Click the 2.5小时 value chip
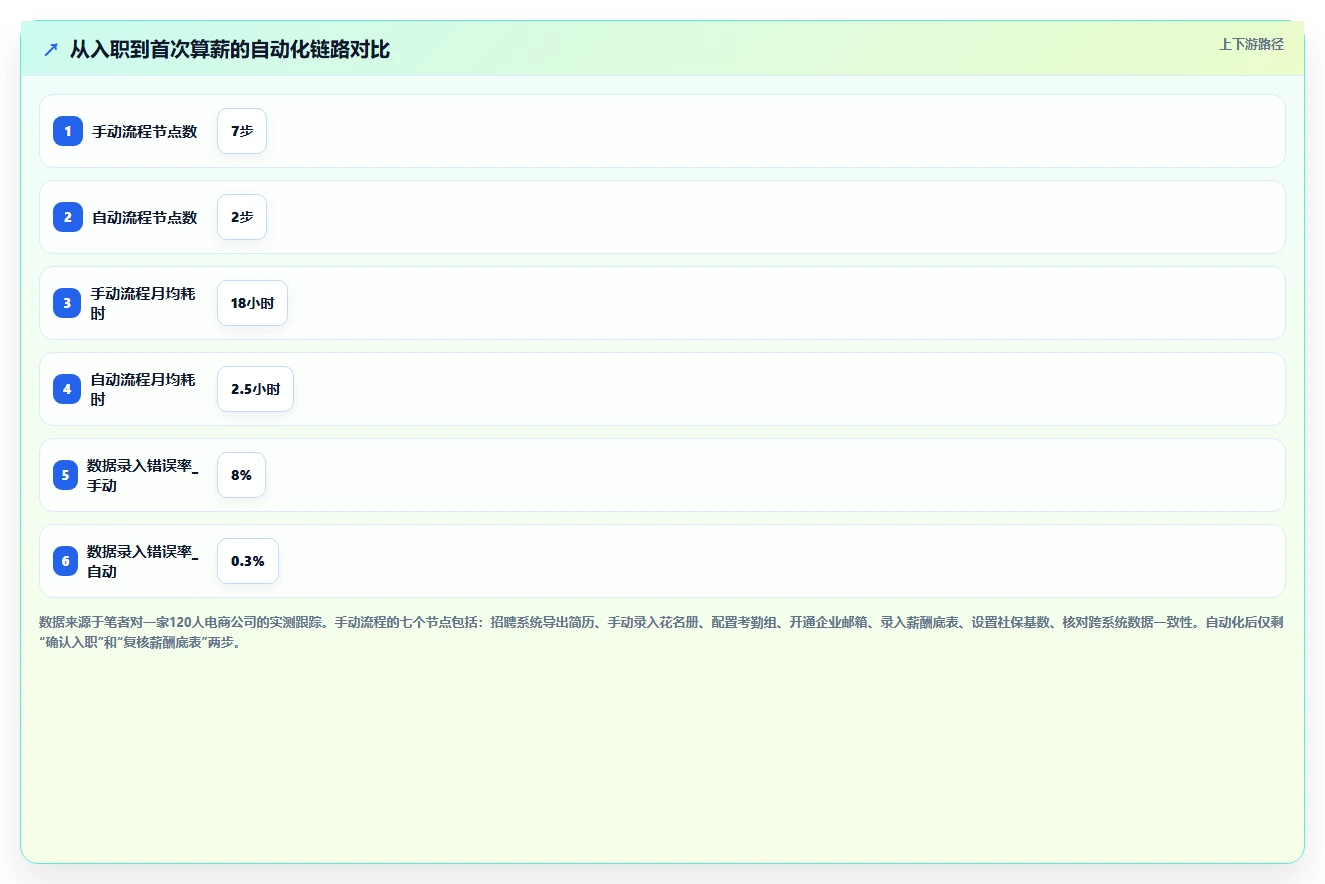 (255, 389)
